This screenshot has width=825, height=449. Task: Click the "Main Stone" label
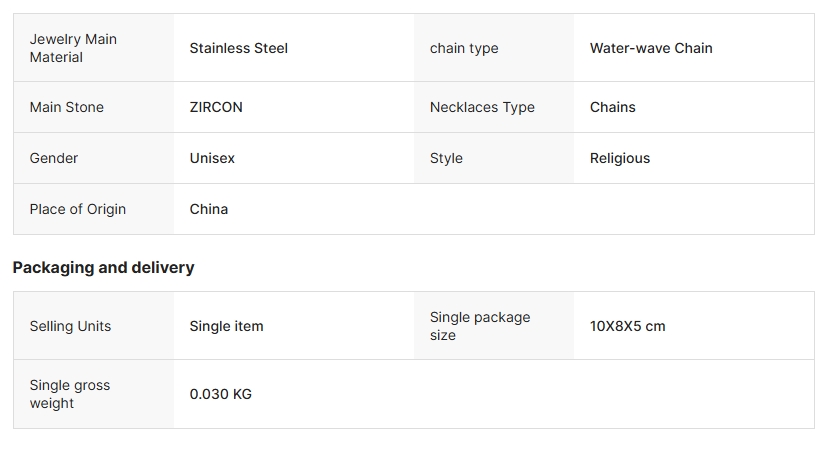point(67,107)
